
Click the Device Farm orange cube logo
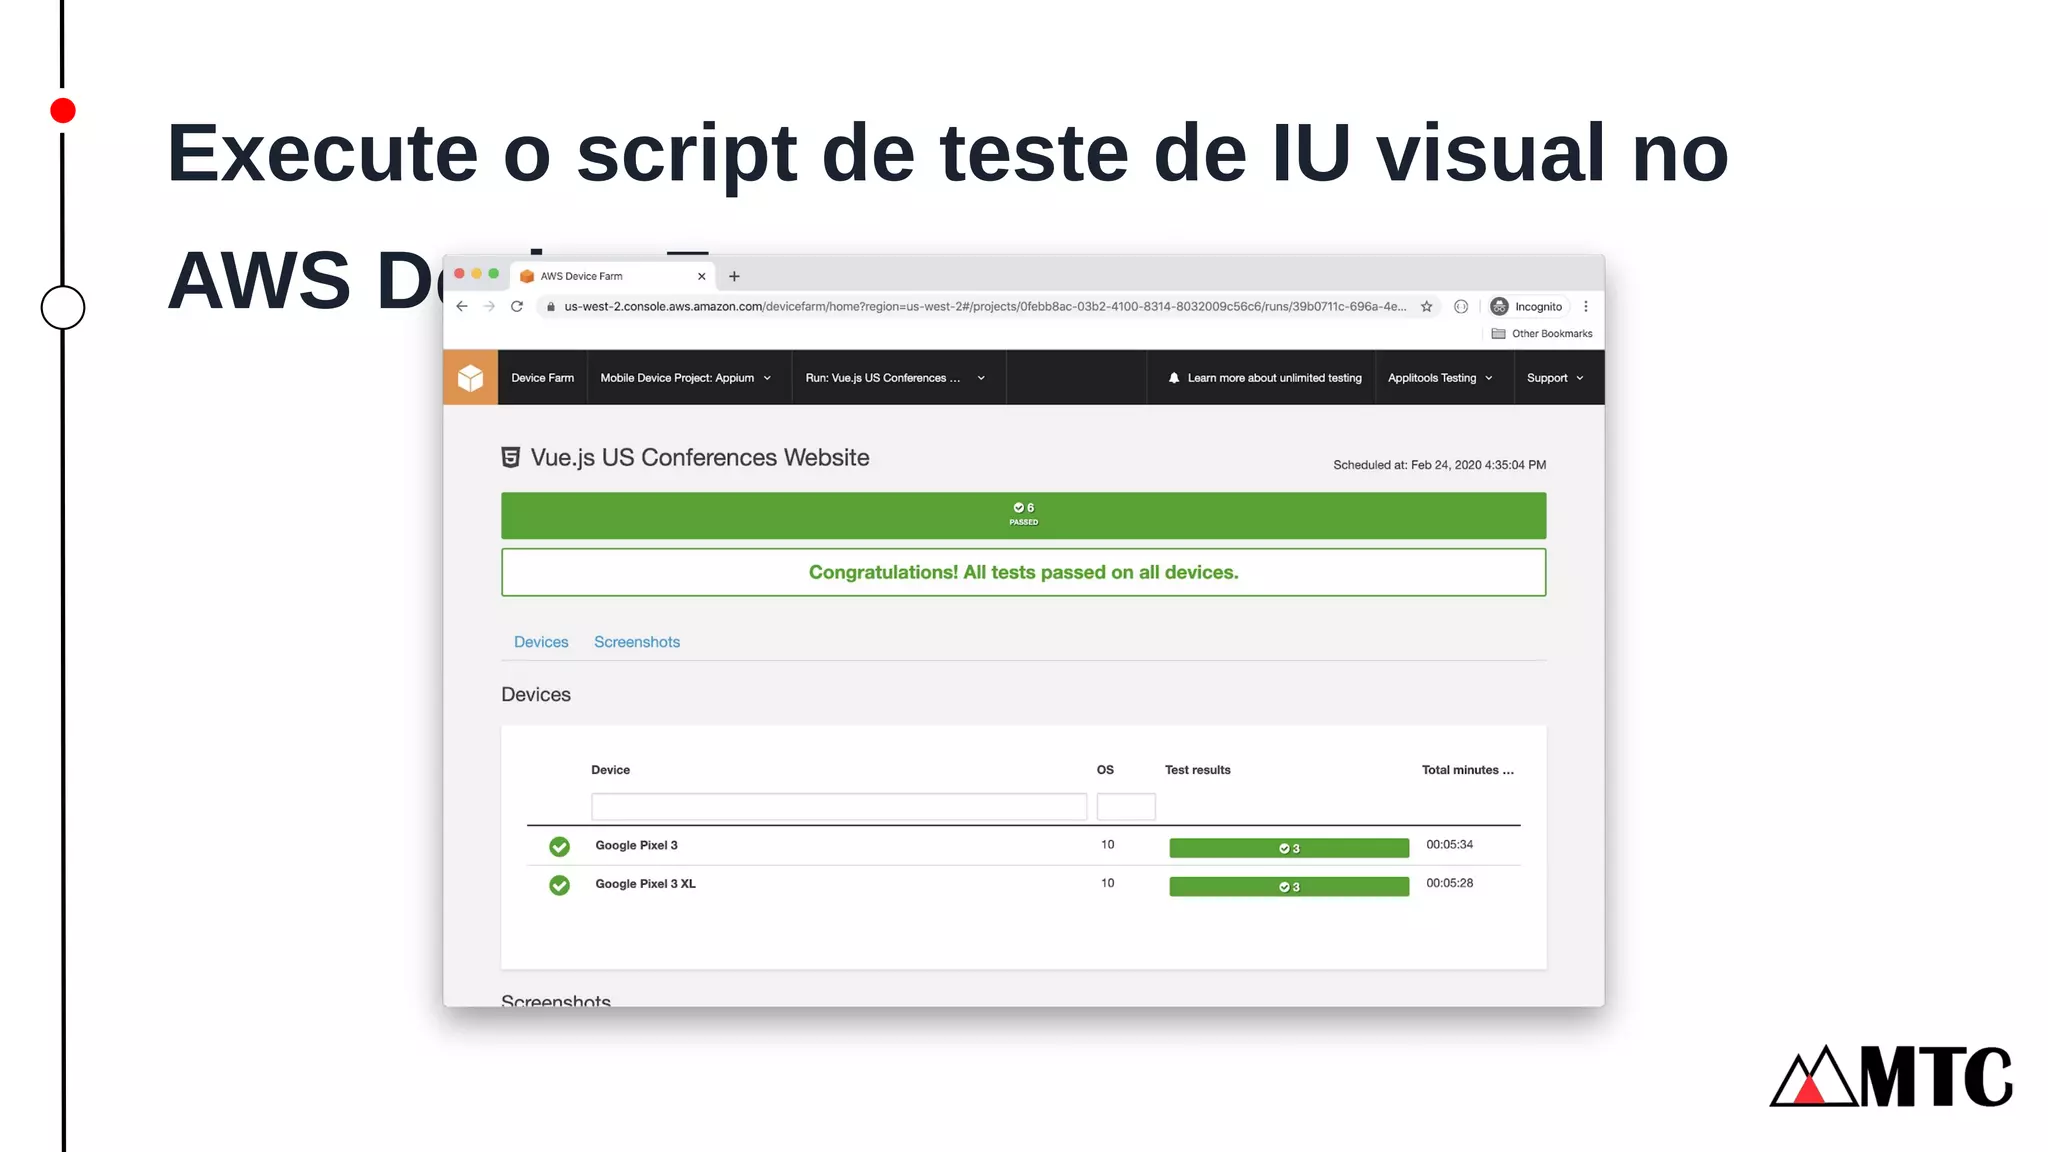[470, 378]
